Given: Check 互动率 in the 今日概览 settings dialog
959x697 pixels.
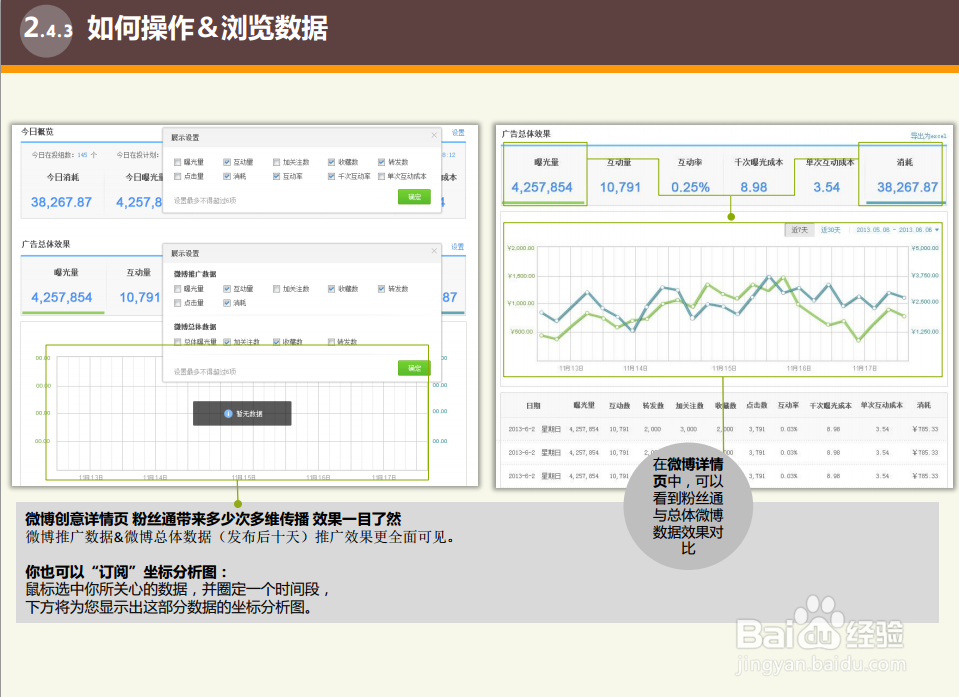Looking at the screenshot, I should [276, 176].
